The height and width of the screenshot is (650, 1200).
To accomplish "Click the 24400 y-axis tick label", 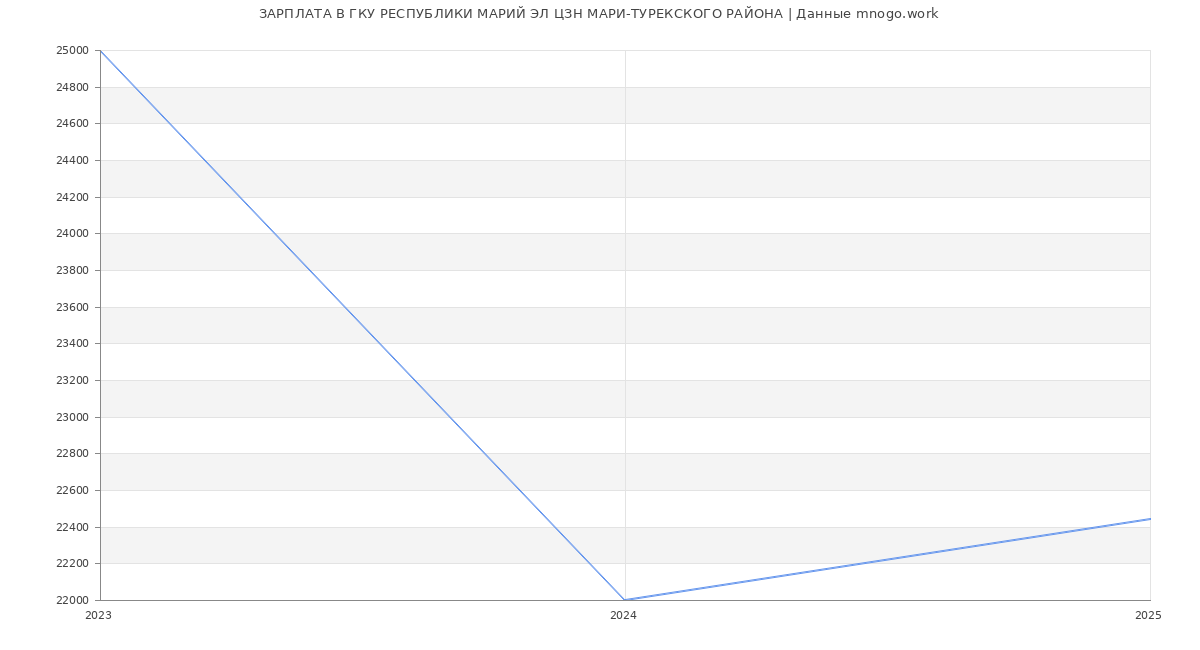I will click(x=72, y=161).
